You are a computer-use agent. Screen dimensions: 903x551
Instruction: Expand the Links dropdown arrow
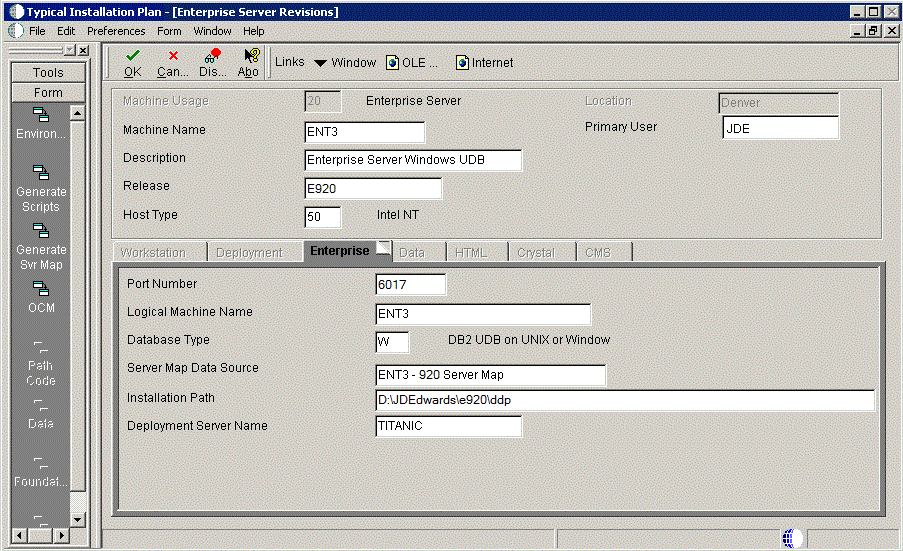[x=320, y=63]
